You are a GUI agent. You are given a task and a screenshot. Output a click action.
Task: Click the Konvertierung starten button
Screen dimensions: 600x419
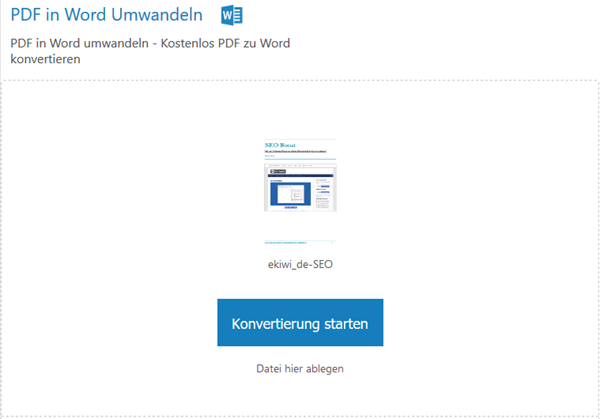300,323
